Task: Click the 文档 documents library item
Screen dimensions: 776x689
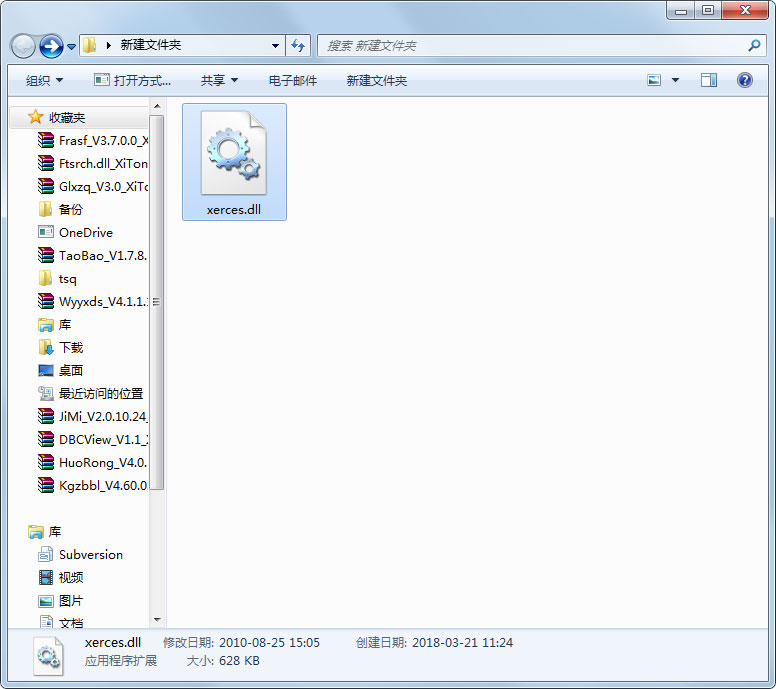Action: point(60,622)
